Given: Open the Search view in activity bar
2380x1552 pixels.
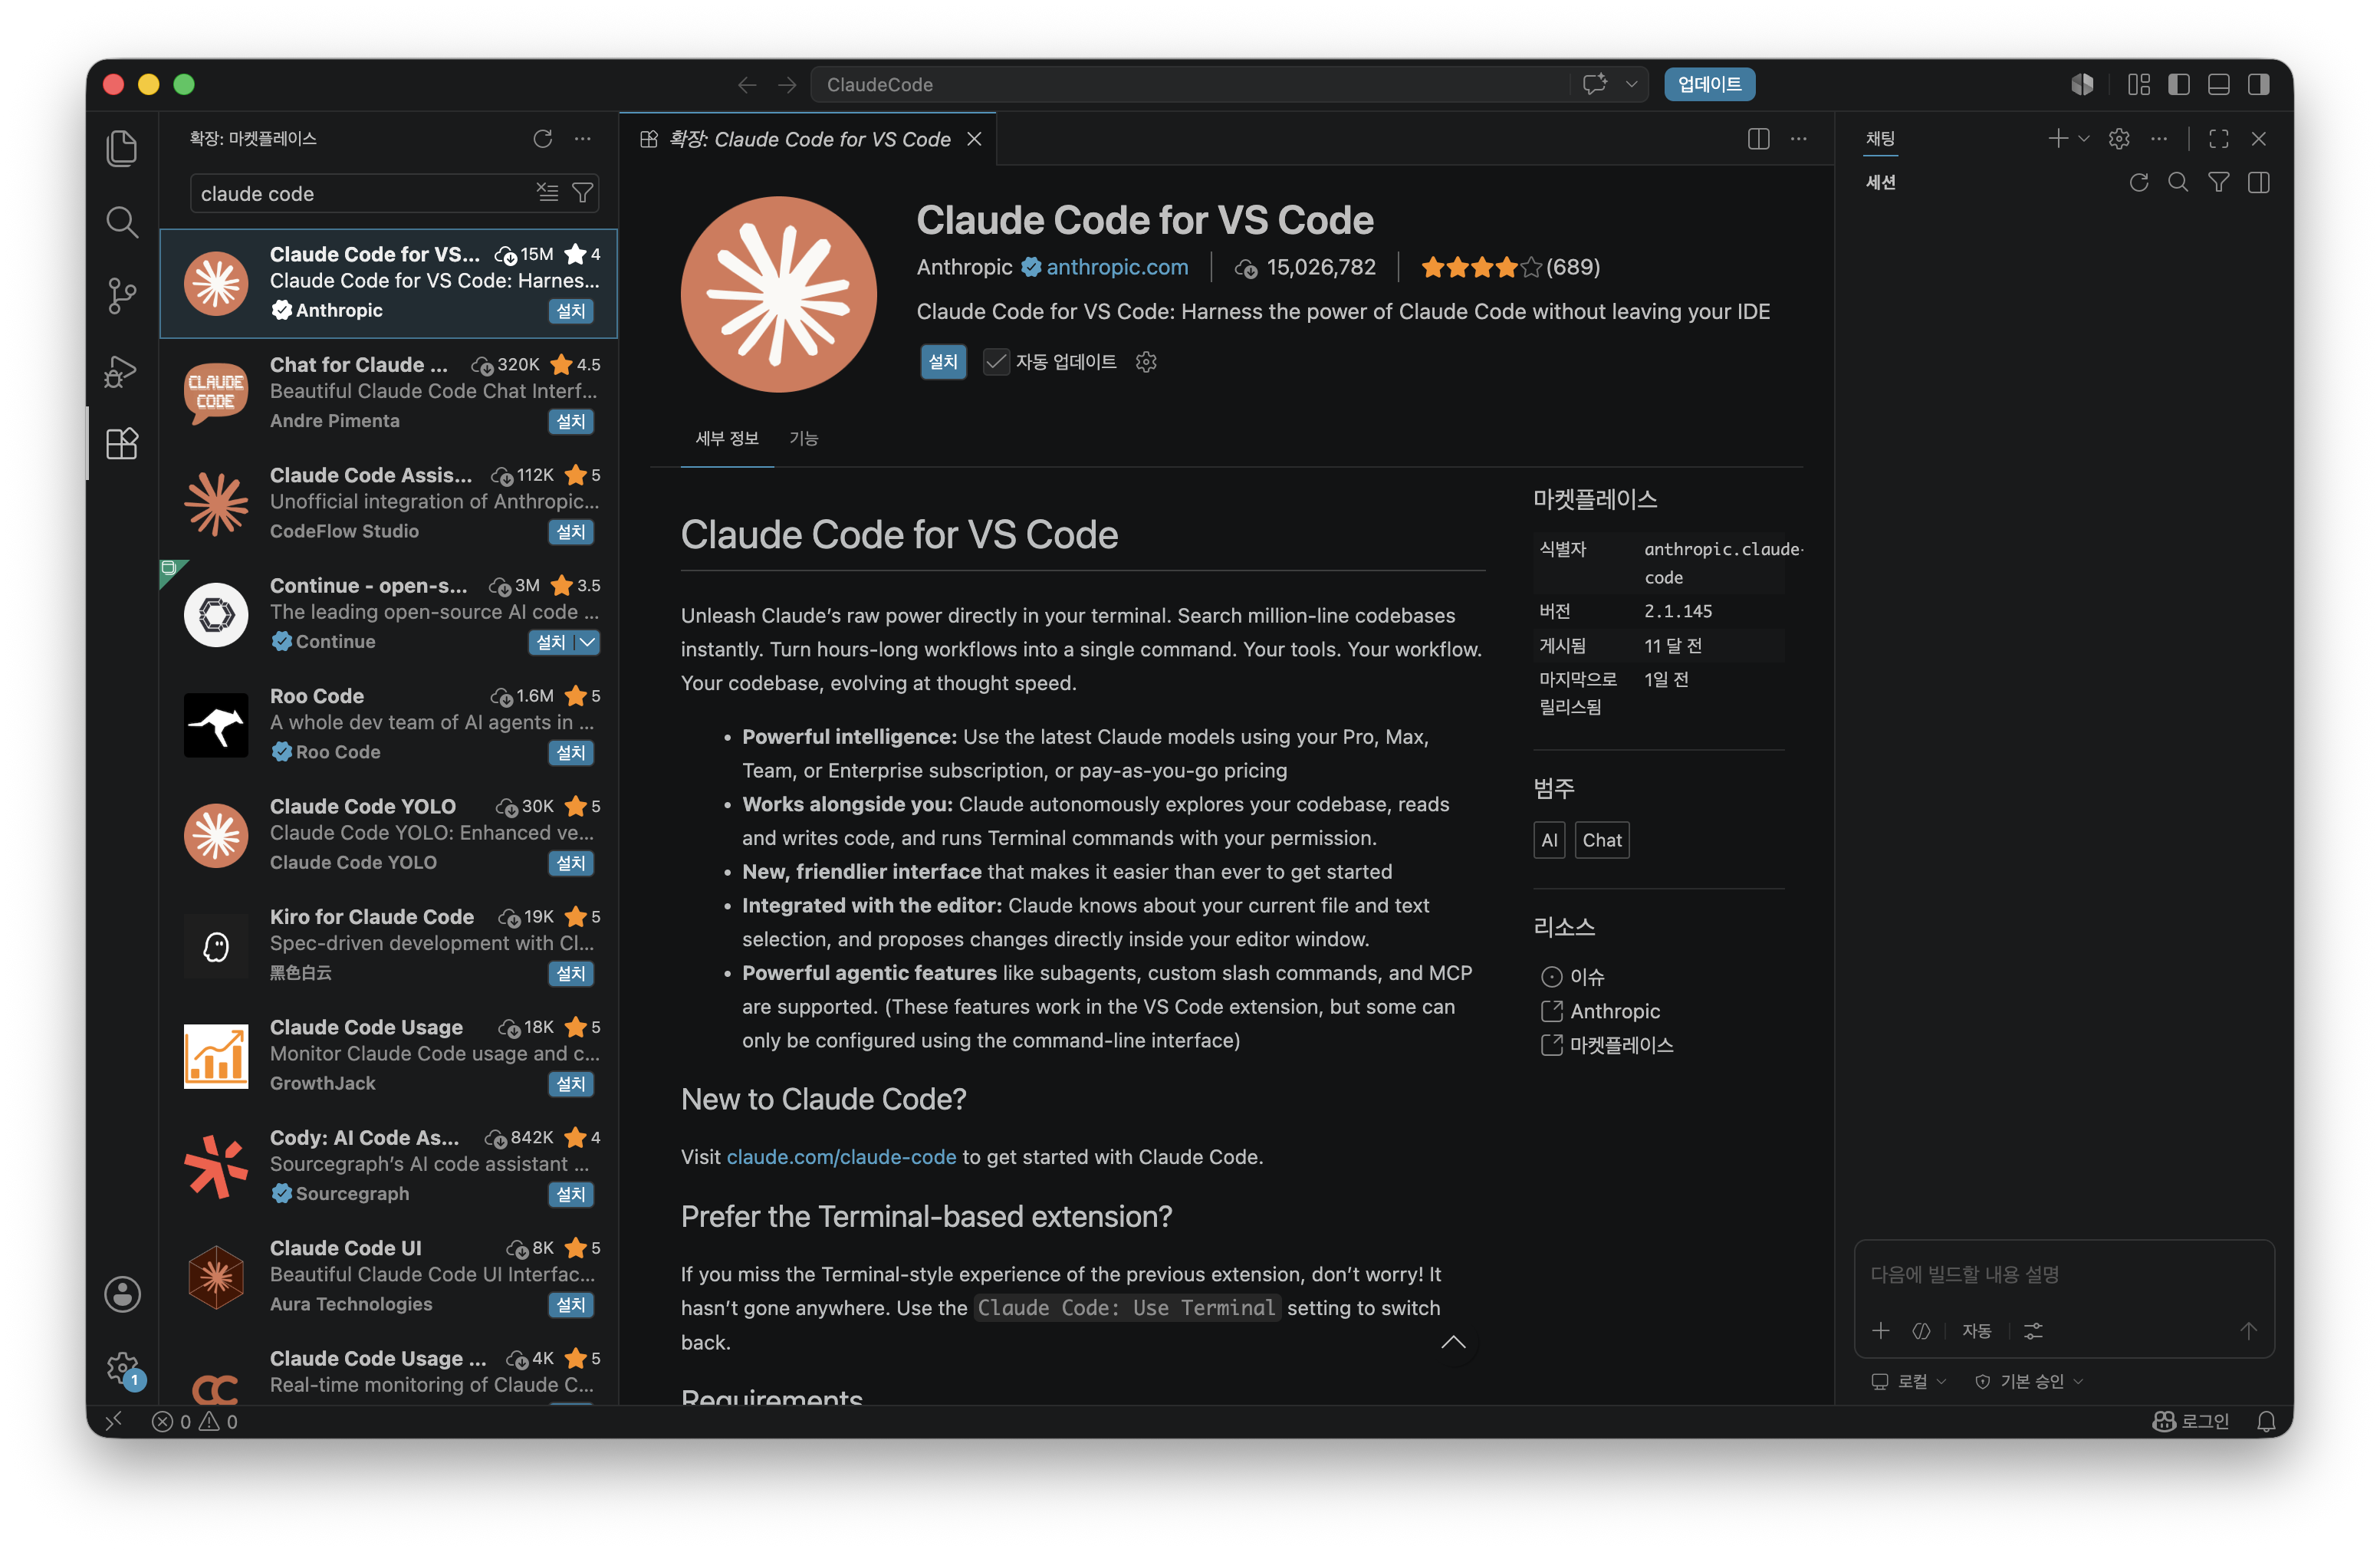Looking at the screenshot, I should (x=122, y=222).
